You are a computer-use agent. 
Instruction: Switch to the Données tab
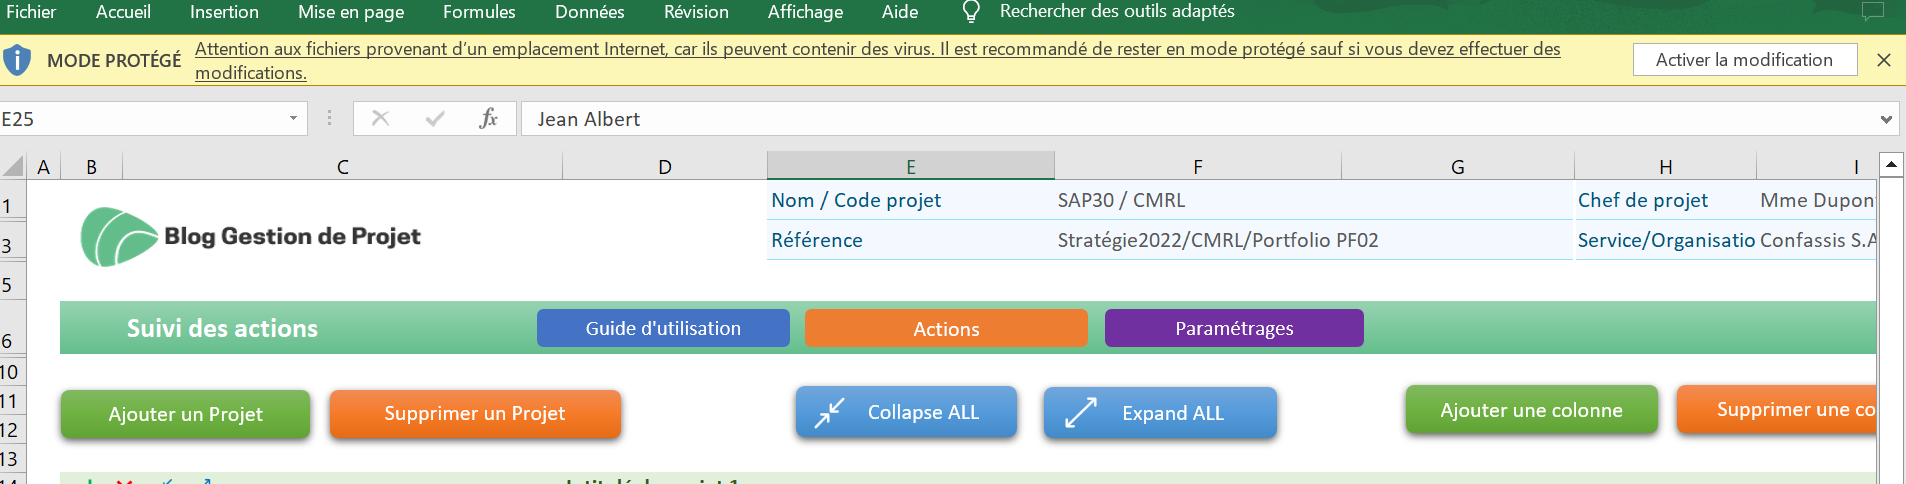click(x=590, y=12)
